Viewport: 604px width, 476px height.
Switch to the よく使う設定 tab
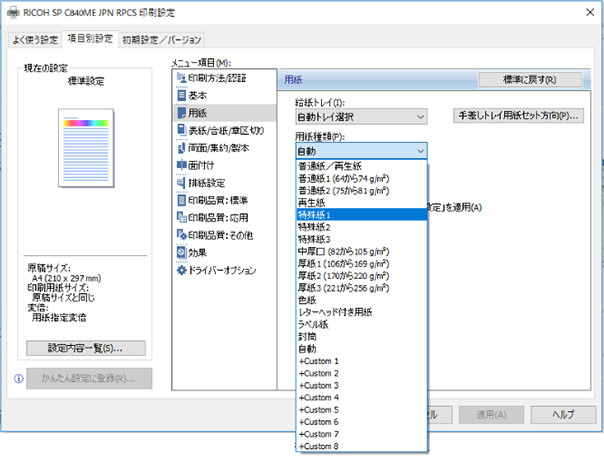pos(35,40)
